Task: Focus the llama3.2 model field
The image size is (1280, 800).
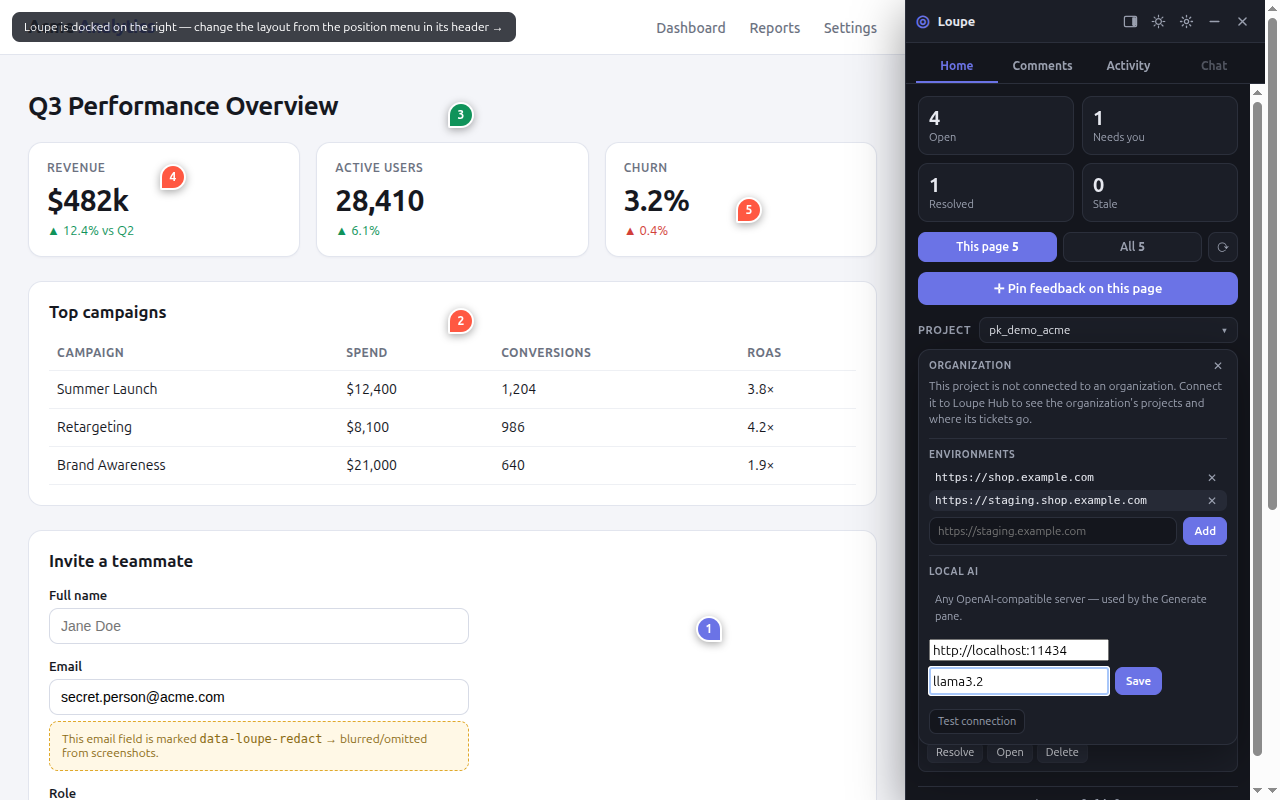Action: (1019, 681)
